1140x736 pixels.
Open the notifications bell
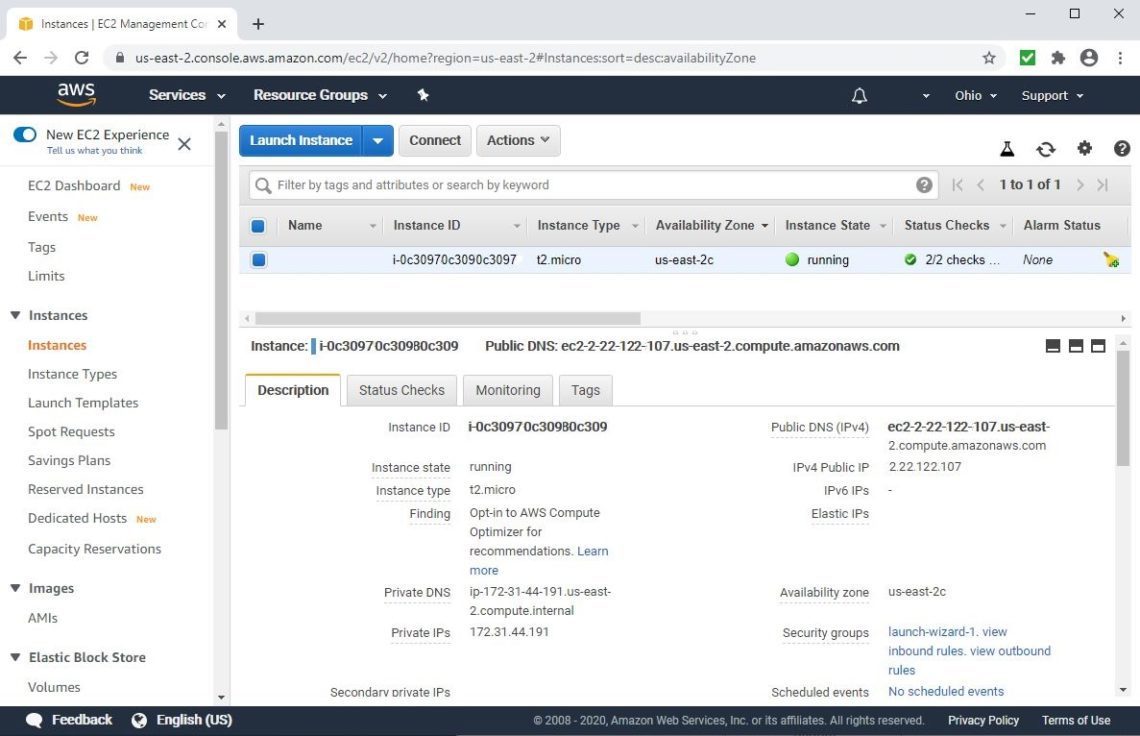(x=859, y=95)
